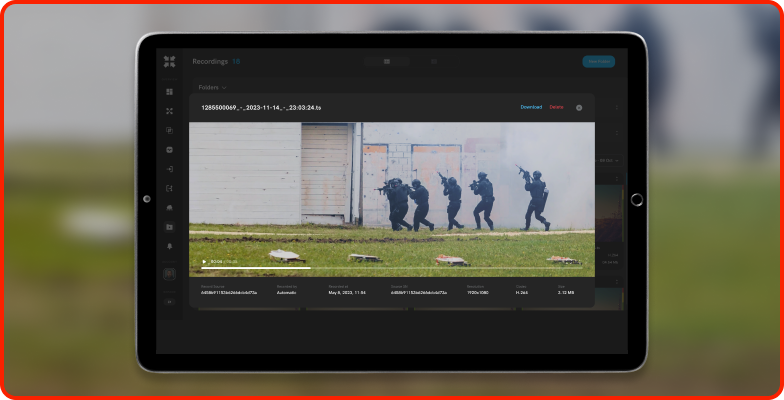The width and height of the screenshot is (784, 400).
Task: Switch to list view toggle
Action: (387, 62)
